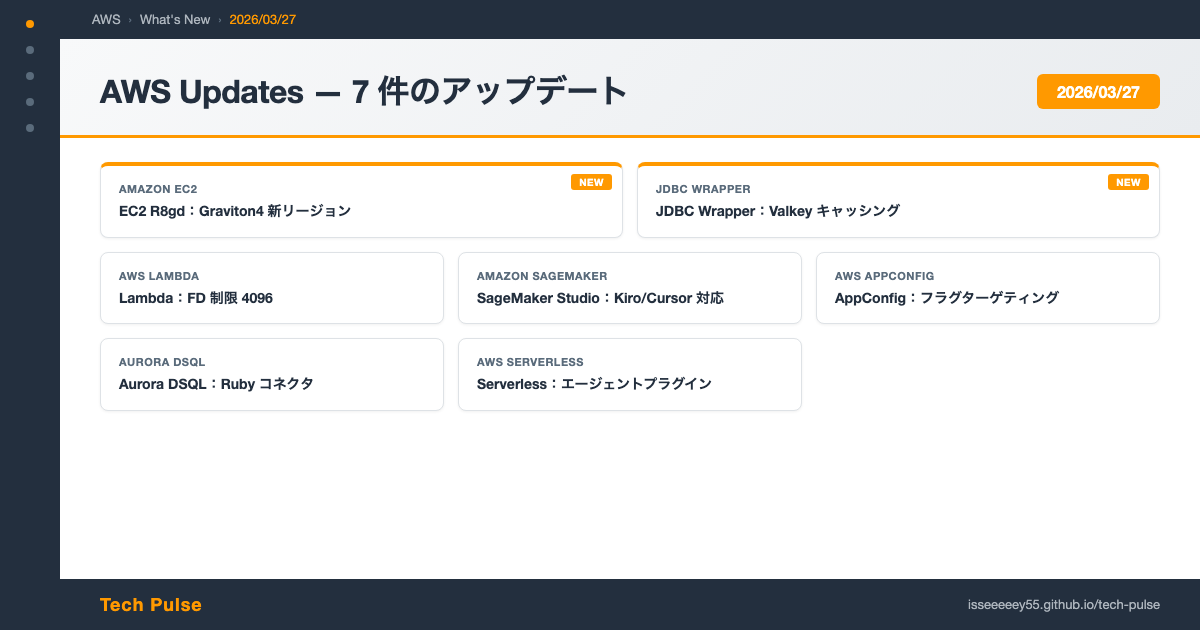Select the fourth sidebar navigation dot
Screen dimensions: 1200x630
tap(30, 101)
